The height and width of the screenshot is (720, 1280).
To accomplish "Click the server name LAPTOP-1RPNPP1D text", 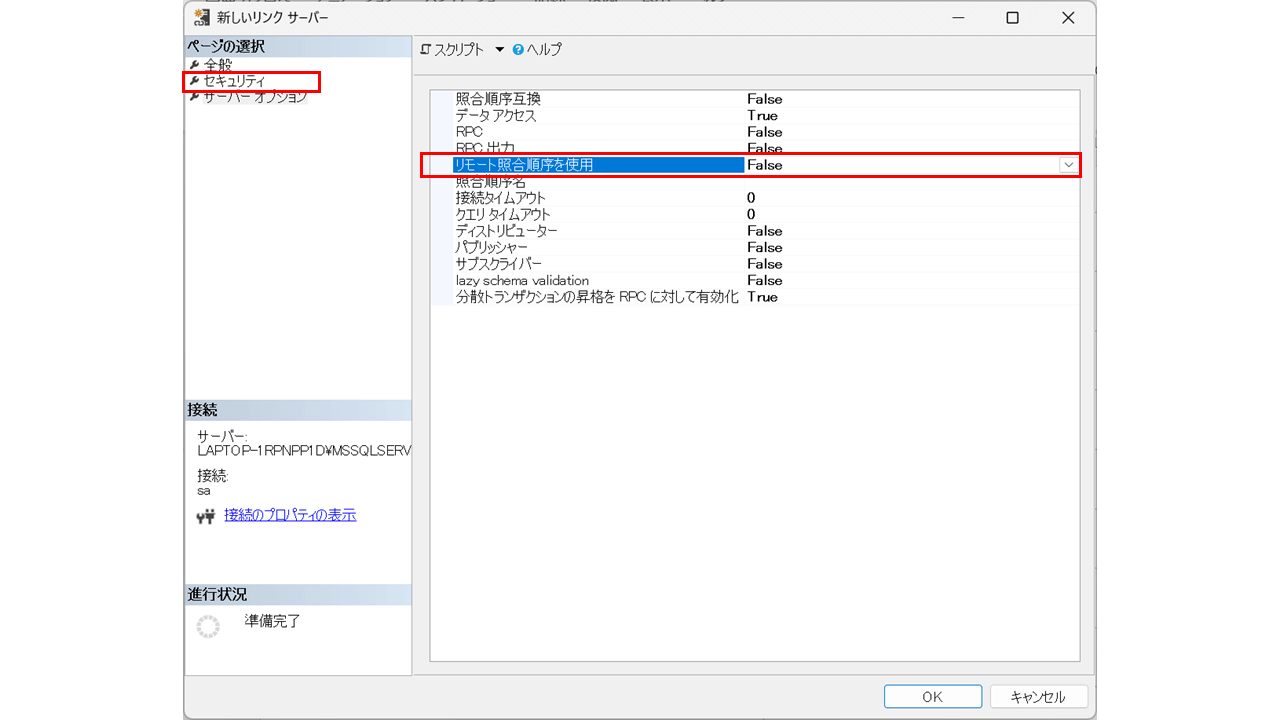I will click(x=304, y=450).
